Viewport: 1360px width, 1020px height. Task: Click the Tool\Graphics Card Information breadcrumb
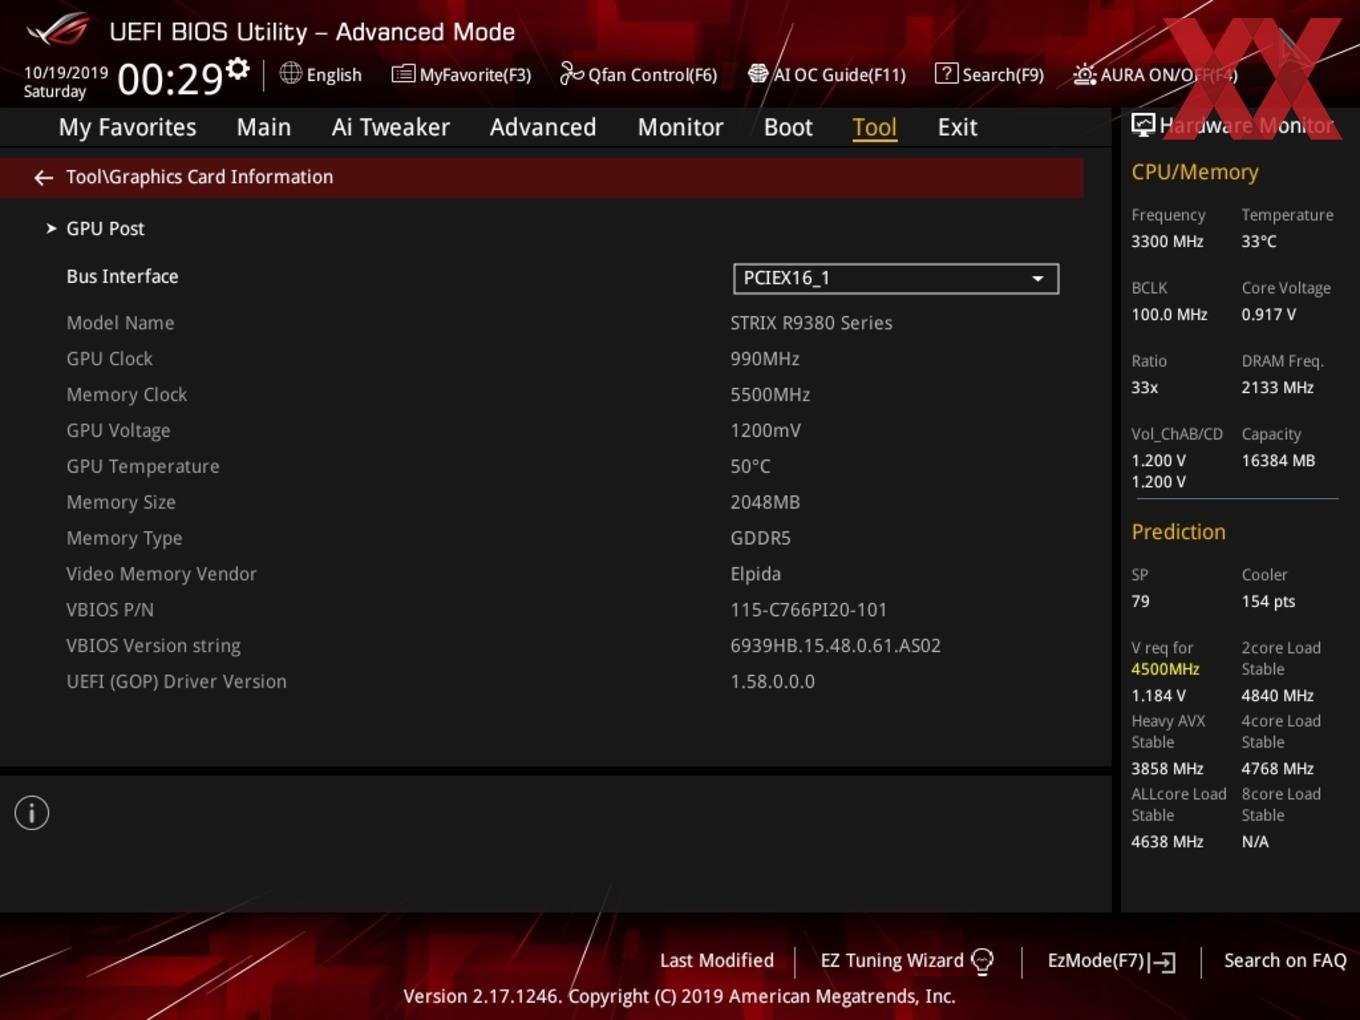[199, 177]
